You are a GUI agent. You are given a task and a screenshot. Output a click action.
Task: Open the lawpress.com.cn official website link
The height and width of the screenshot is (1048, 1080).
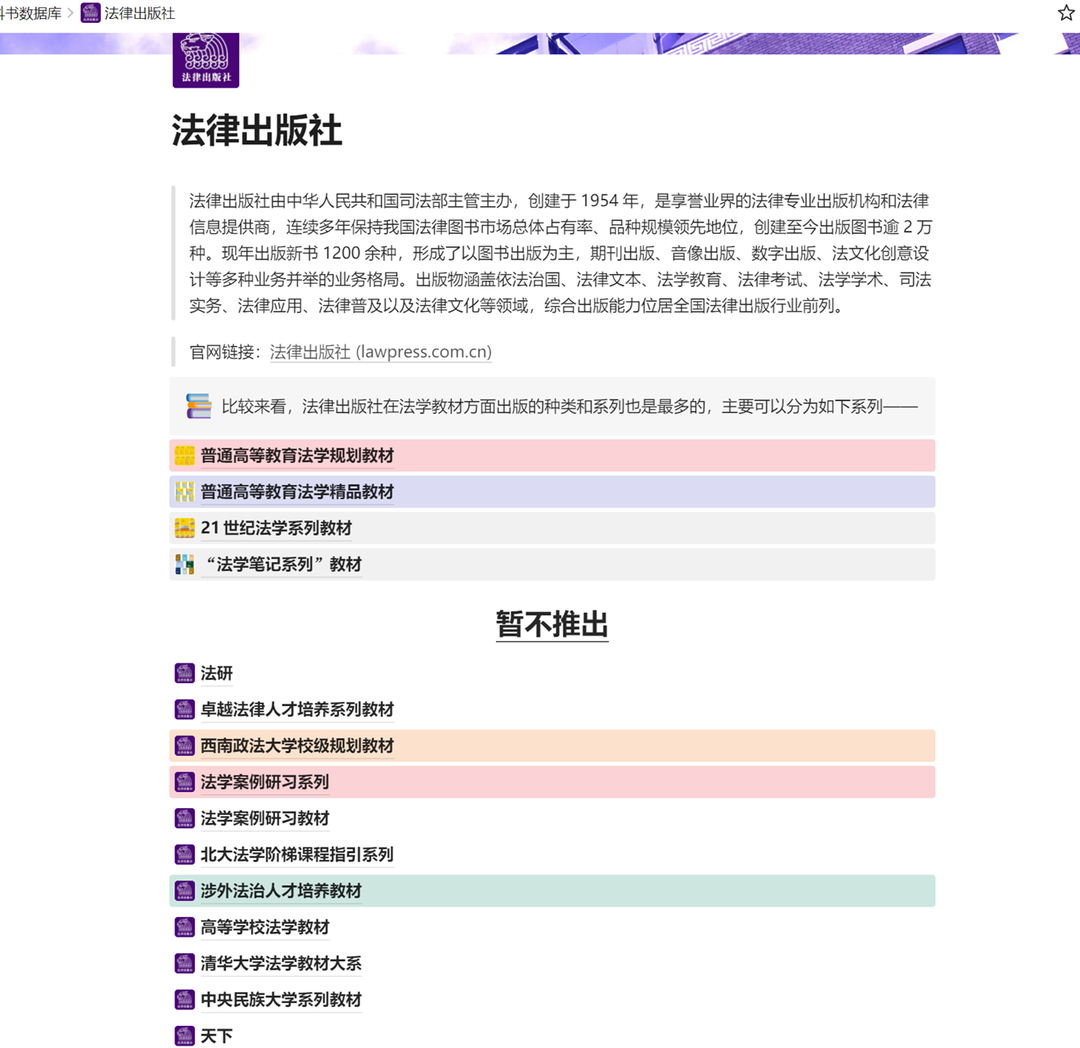381,352
